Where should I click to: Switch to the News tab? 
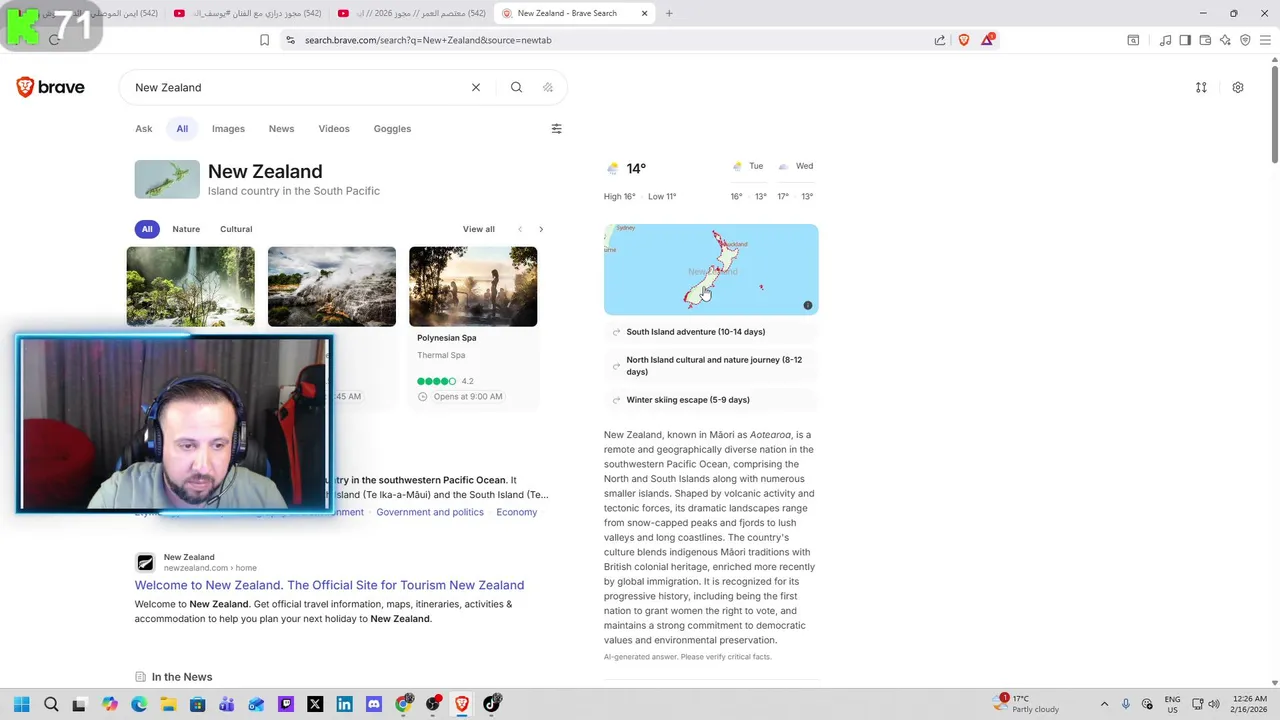tap(281, 128)
